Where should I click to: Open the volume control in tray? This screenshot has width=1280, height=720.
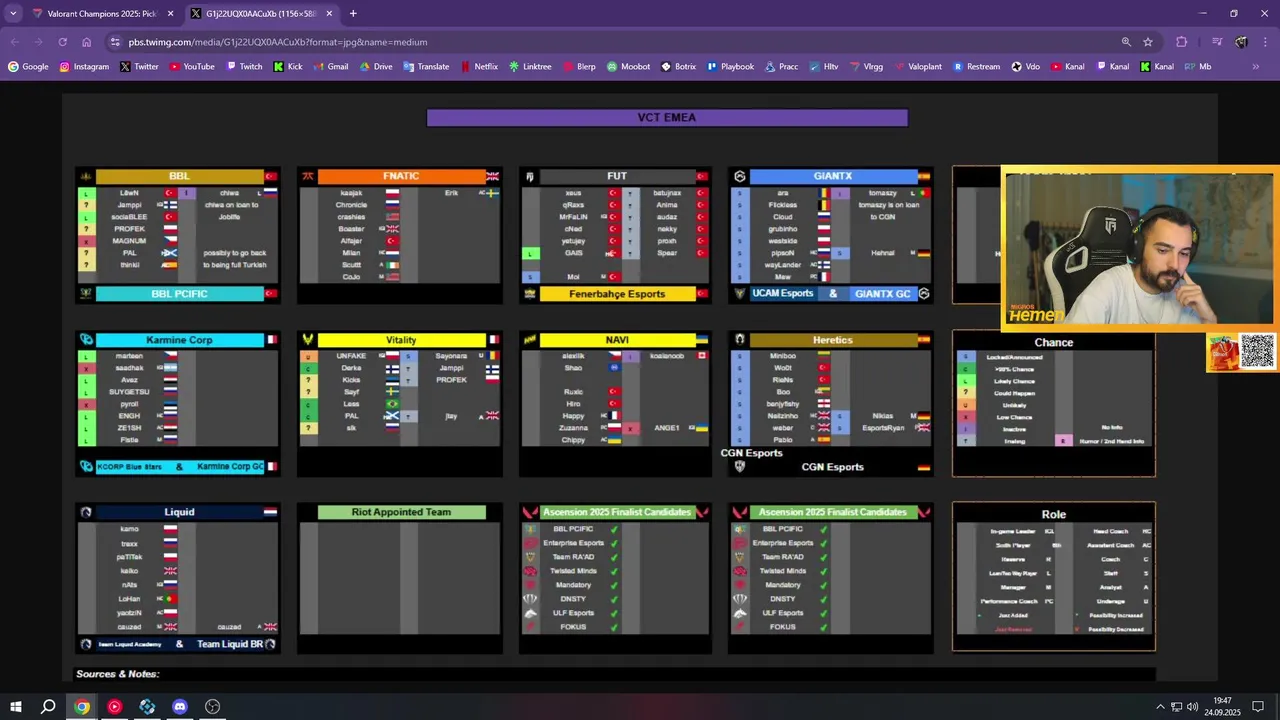click(x=1193, y=707)
